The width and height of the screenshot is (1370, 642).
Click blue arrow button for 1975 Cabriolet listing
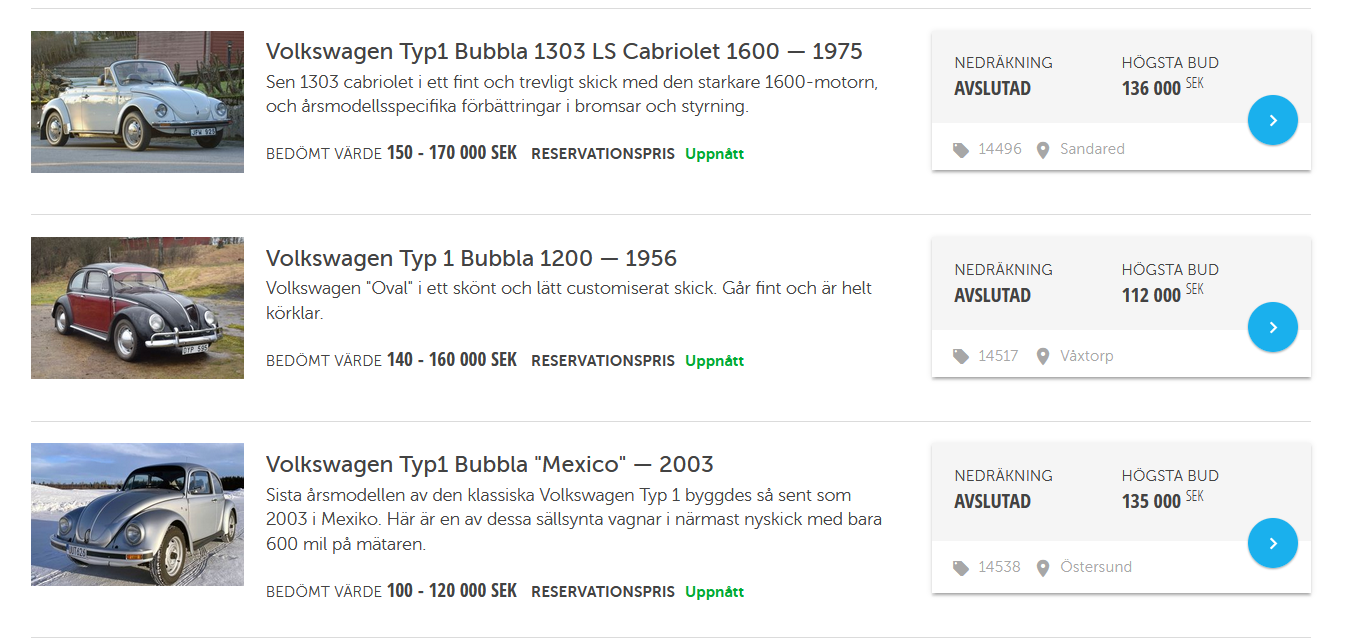click(1272, 121)
